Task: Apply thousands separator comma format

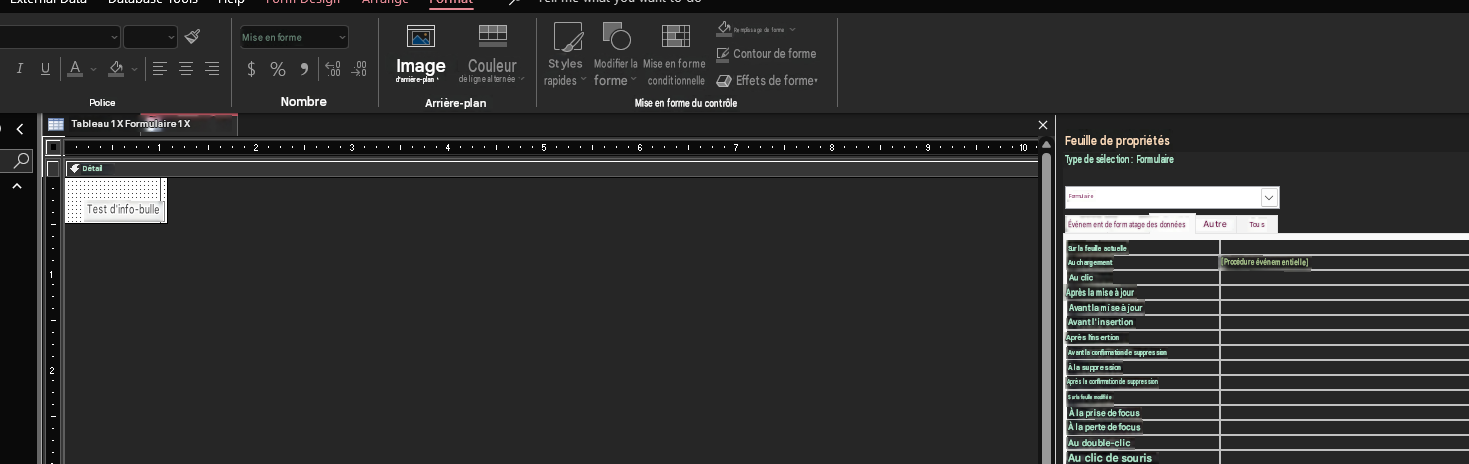Action: click(304, 69)
